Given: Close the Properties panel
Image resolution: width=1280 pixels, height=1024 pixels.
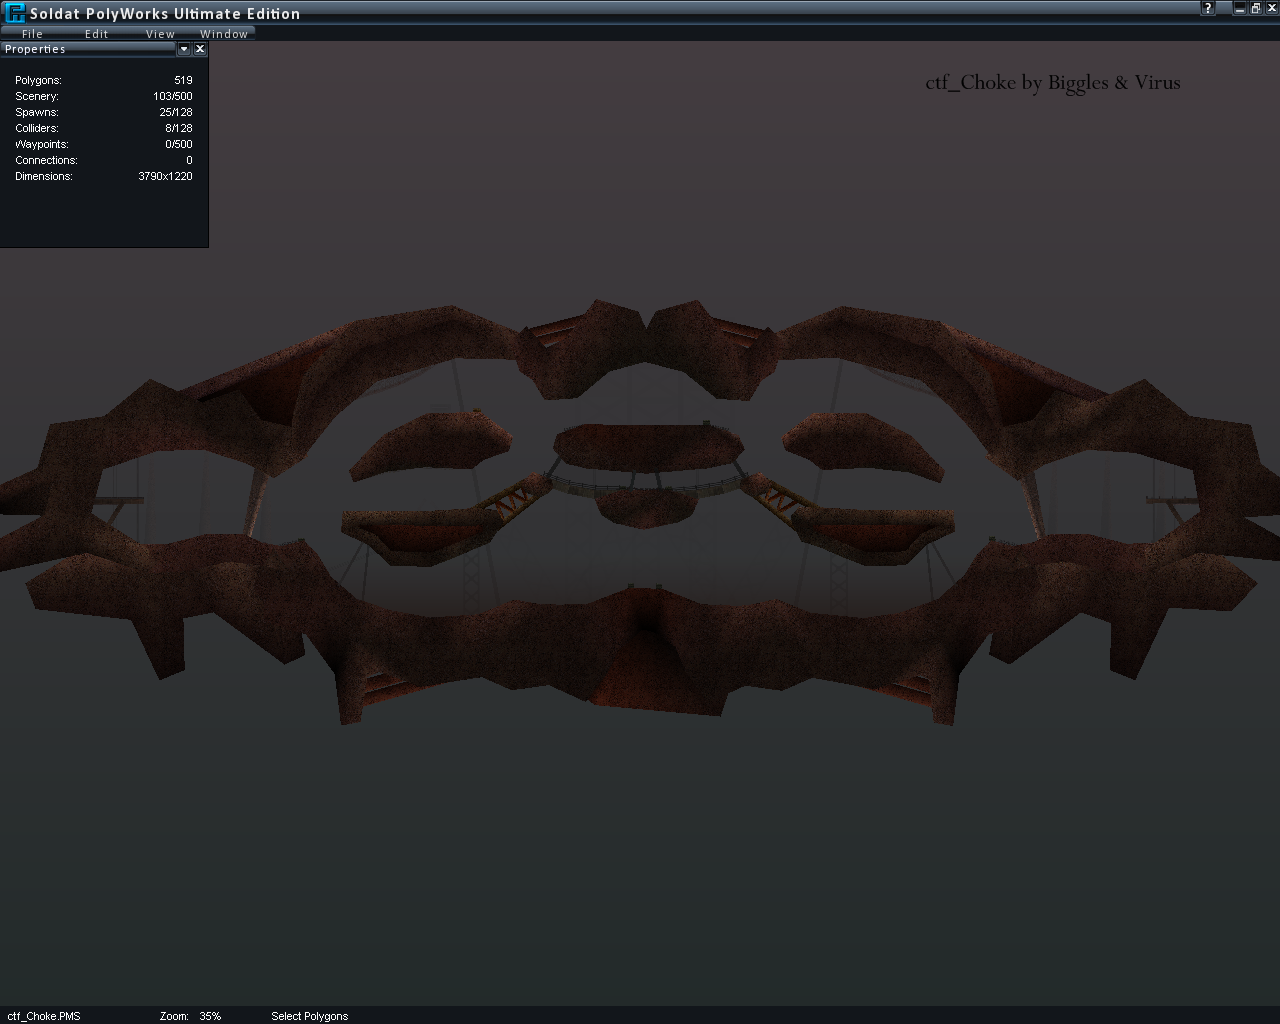Looking at the screenshot, I should (x=200, y=49).
